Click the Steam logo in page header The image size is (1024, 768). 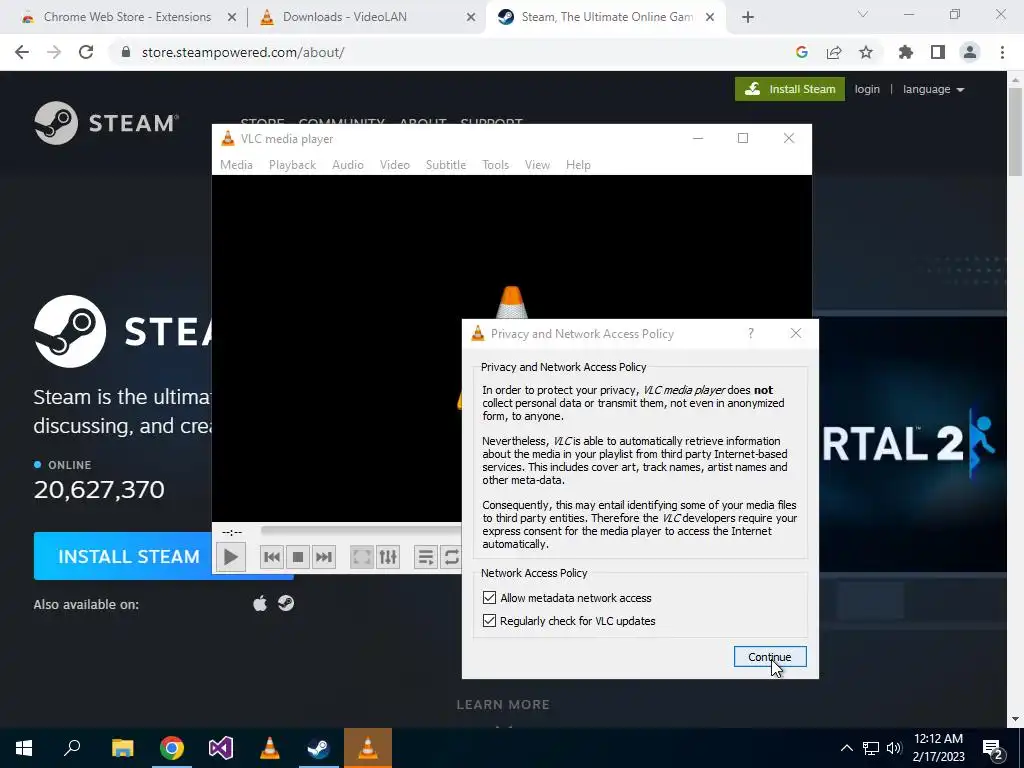pos(106,123)
